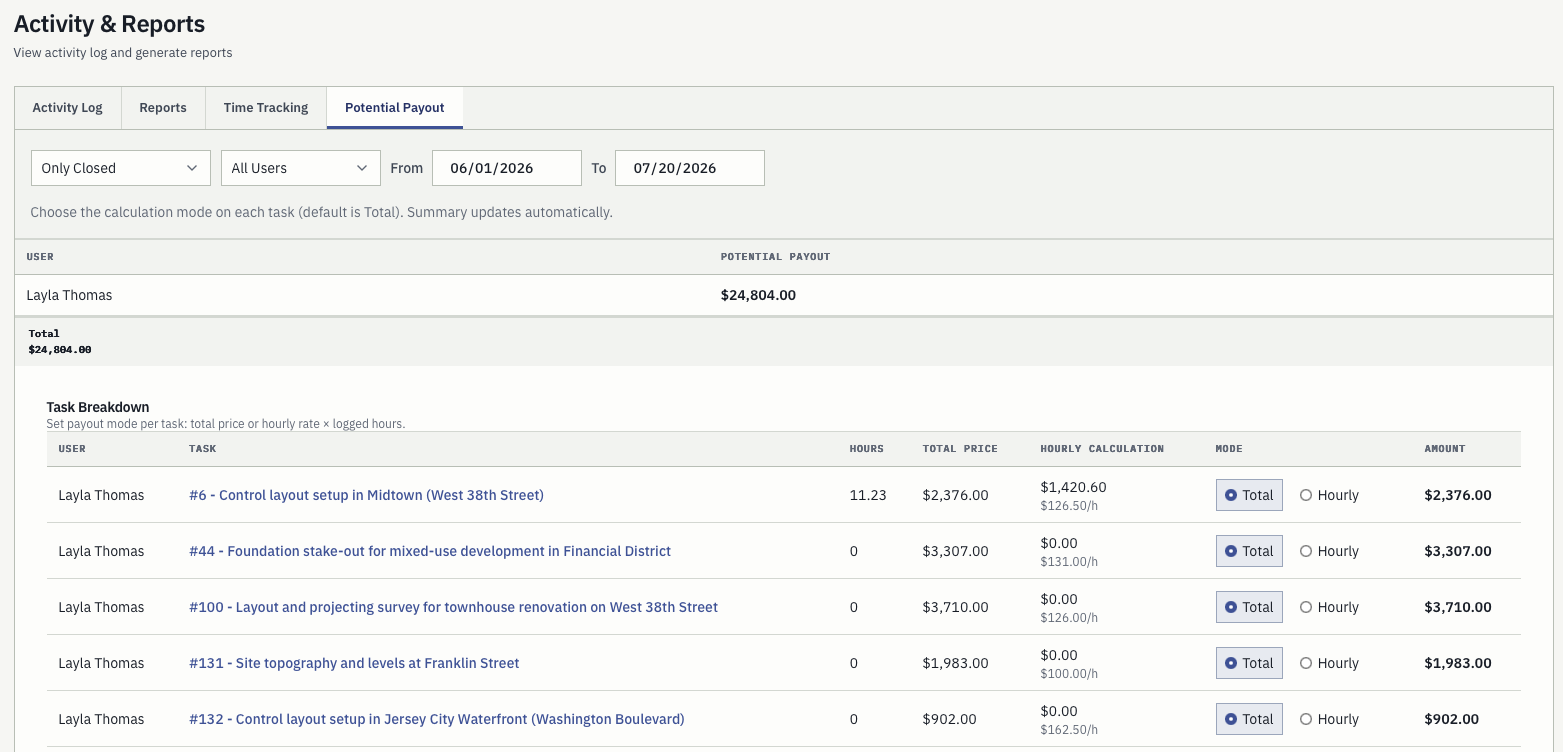Open task #6 Control layout setup in Midtown

pos(366,495)
